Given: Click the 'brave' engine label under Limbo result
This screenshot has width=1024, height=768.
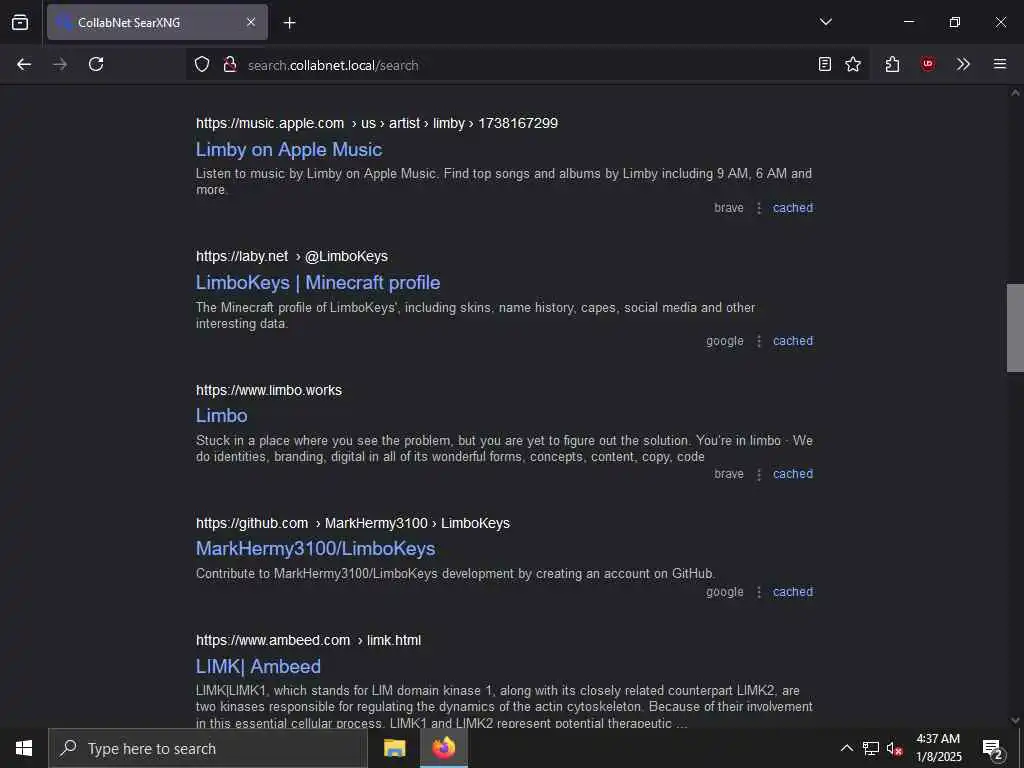Looking at the screenshot, I should tap(729, 474).
